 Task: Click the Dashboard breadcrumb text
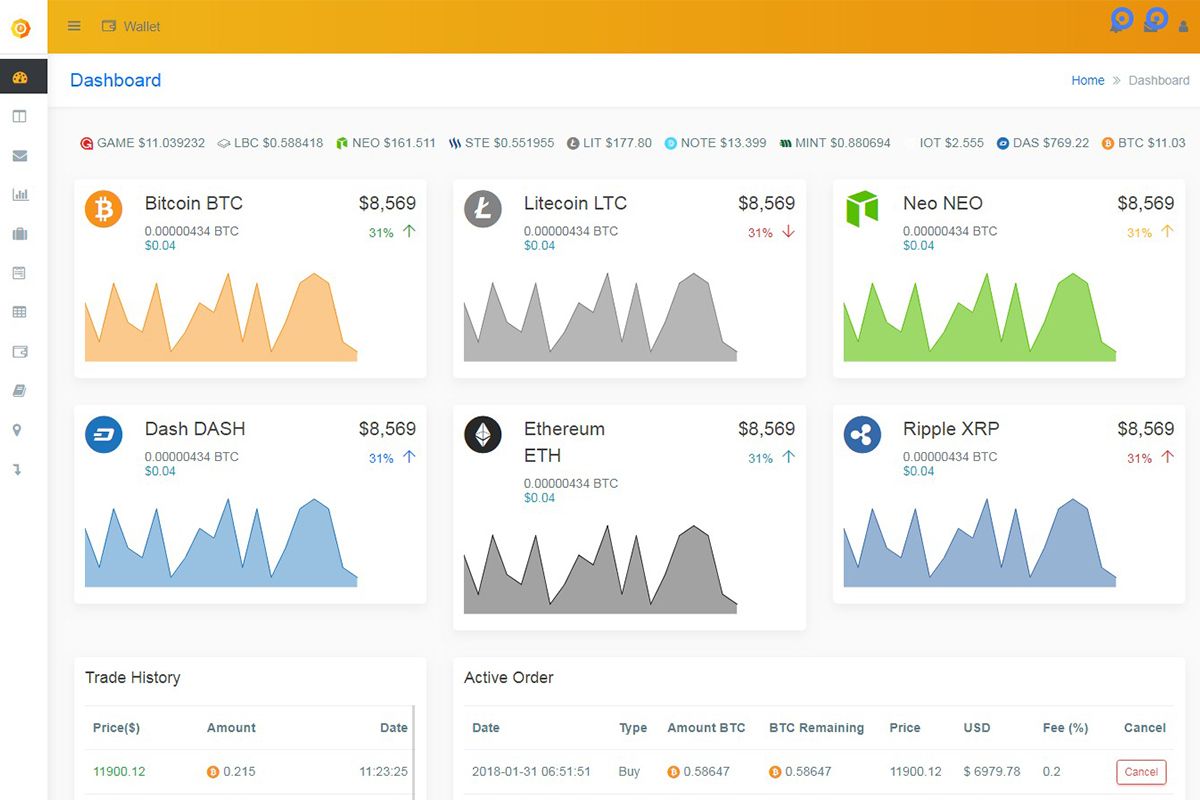click(1159, 80)
